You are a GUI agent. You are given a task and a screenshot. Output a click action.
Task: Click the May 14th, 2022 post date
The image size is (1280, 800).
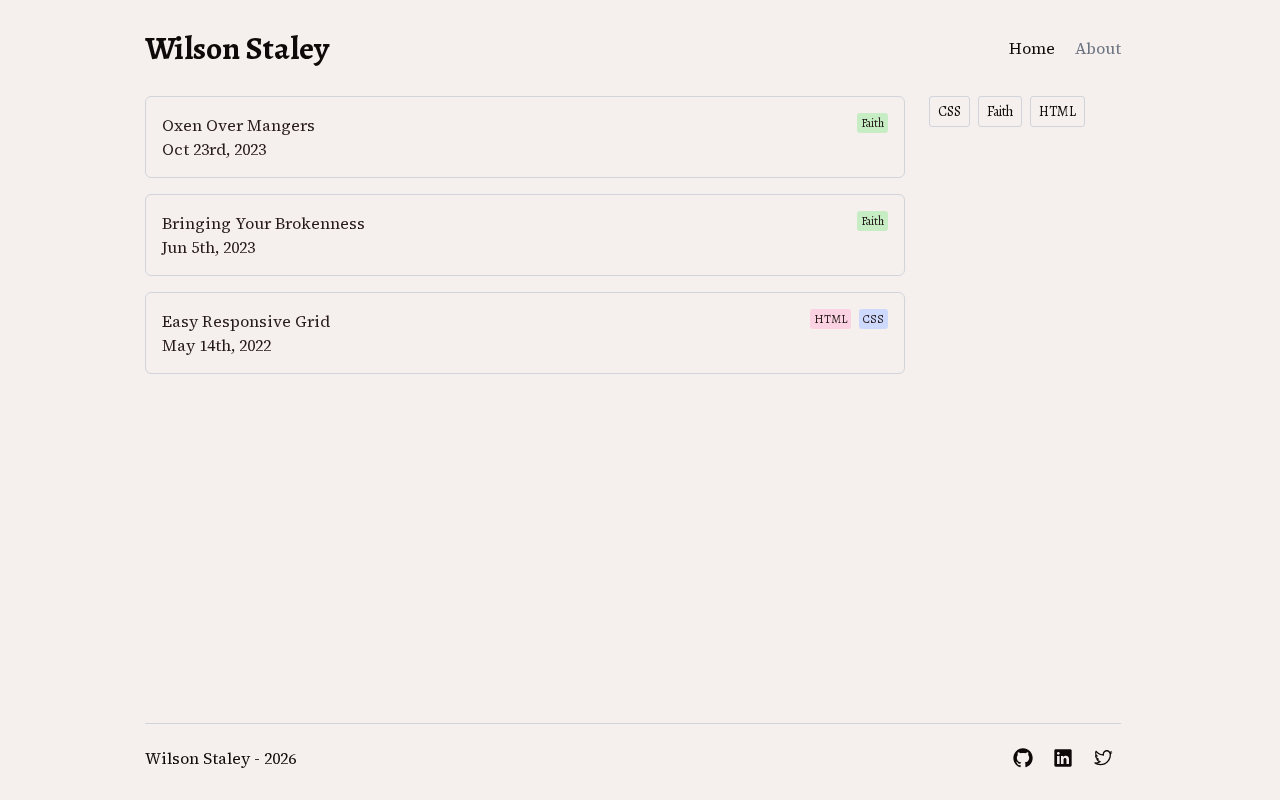coord(216,346)
